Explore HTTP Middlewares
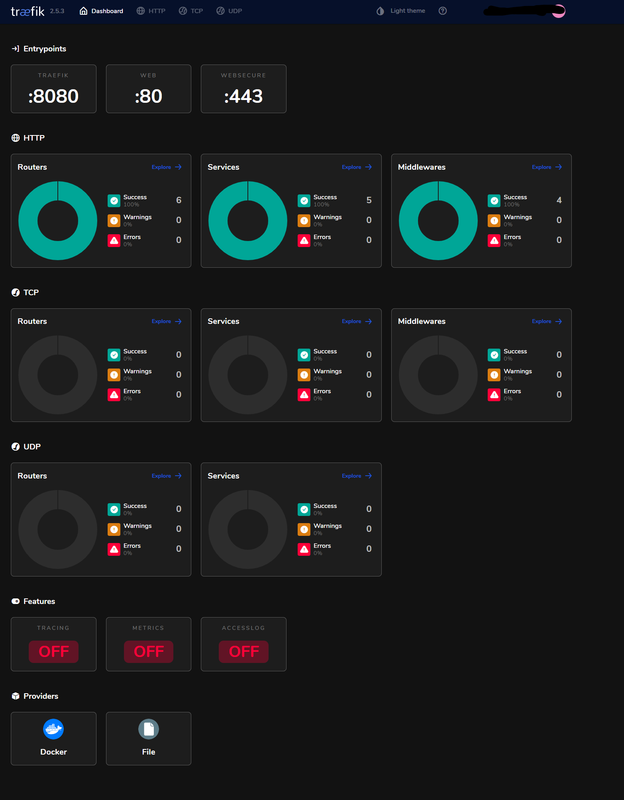624x800 pixels. (547, 167)
